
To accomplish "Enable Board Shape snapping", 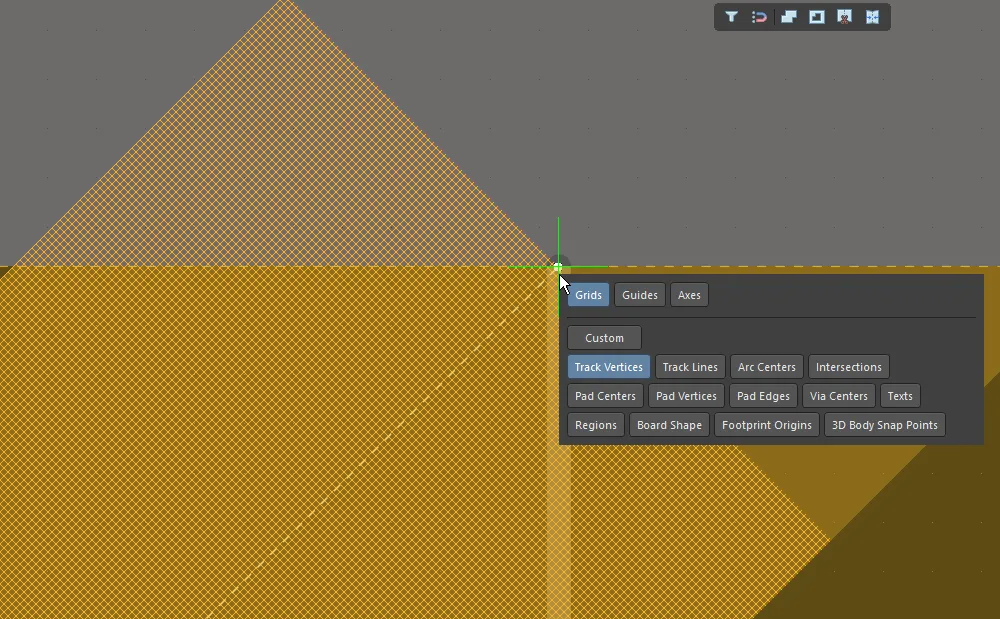I will pyautogui.click(x=668, y=425).
